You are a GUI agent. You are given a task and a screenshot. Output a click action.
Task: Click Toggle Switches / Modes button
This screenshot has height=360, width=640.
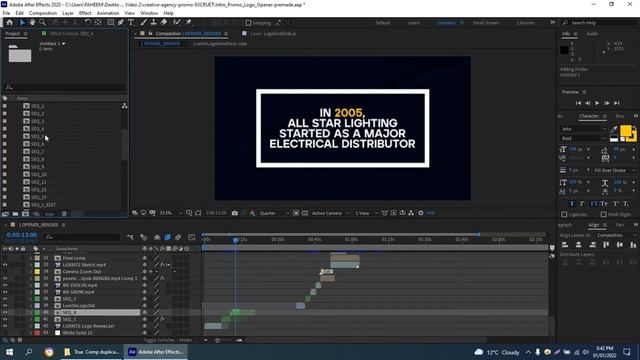click(x=168, y=340)
